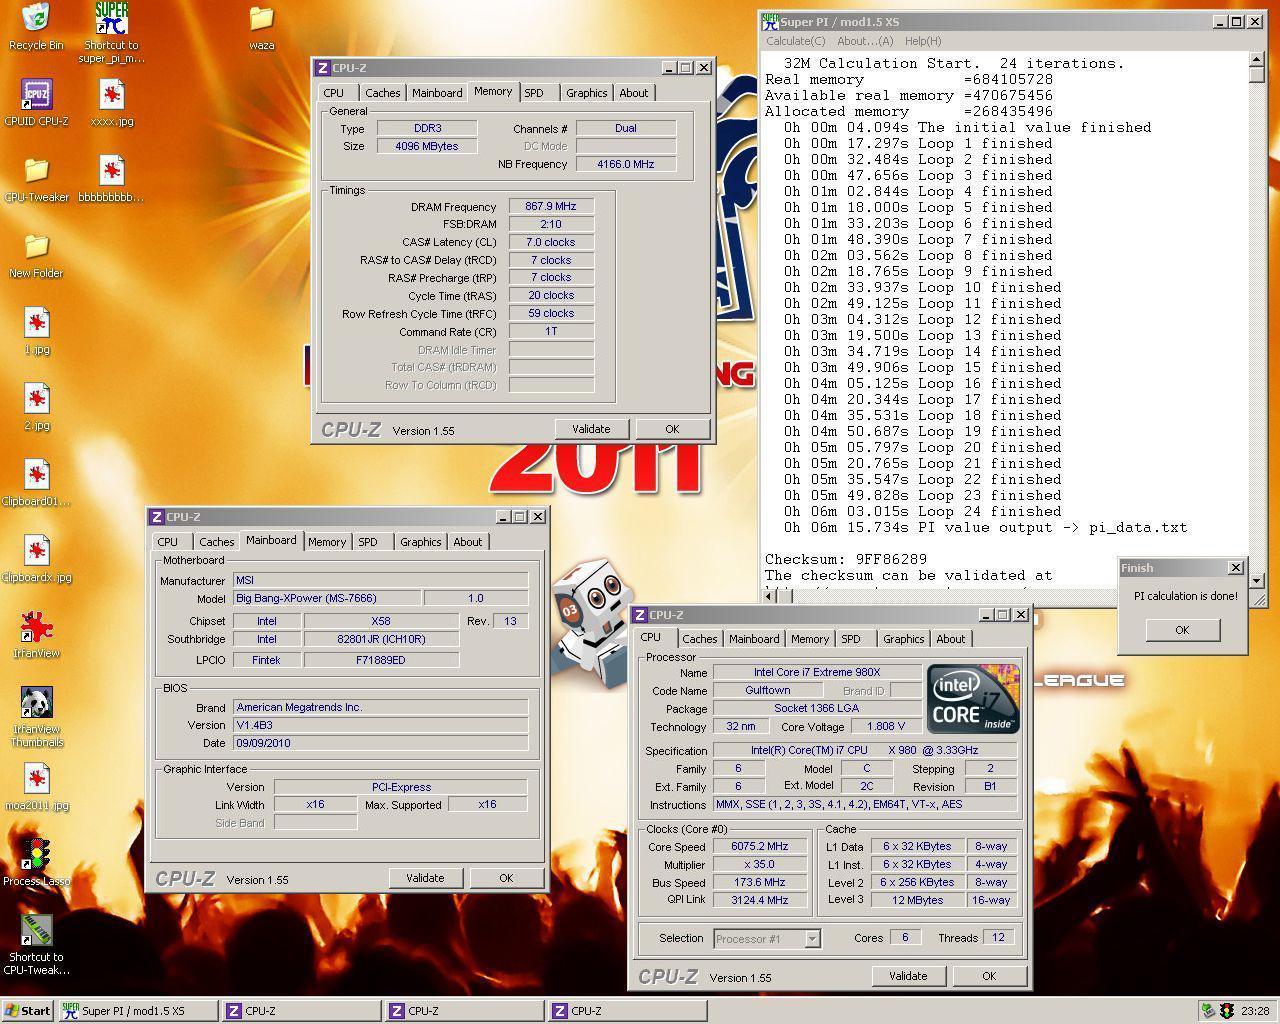Click OK in Memory CPU-Z window
This screenshot has height=1024, width=1280.
672,429
